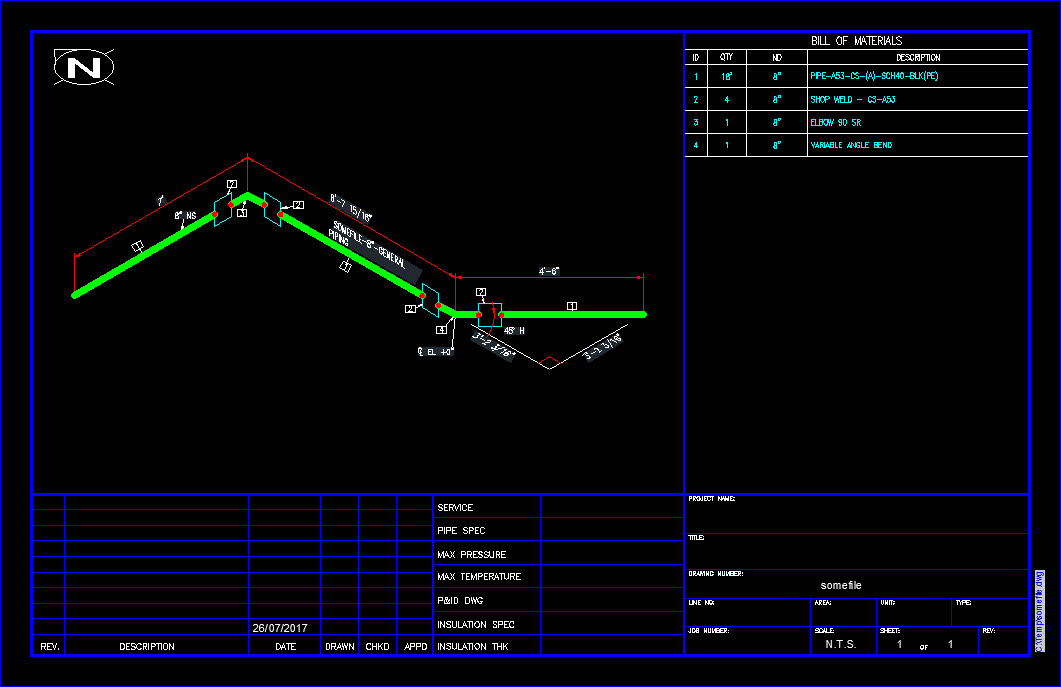This screenshot has height=687, width=1061.
Task: Click the TITLE field label
Action: point(696,537)
